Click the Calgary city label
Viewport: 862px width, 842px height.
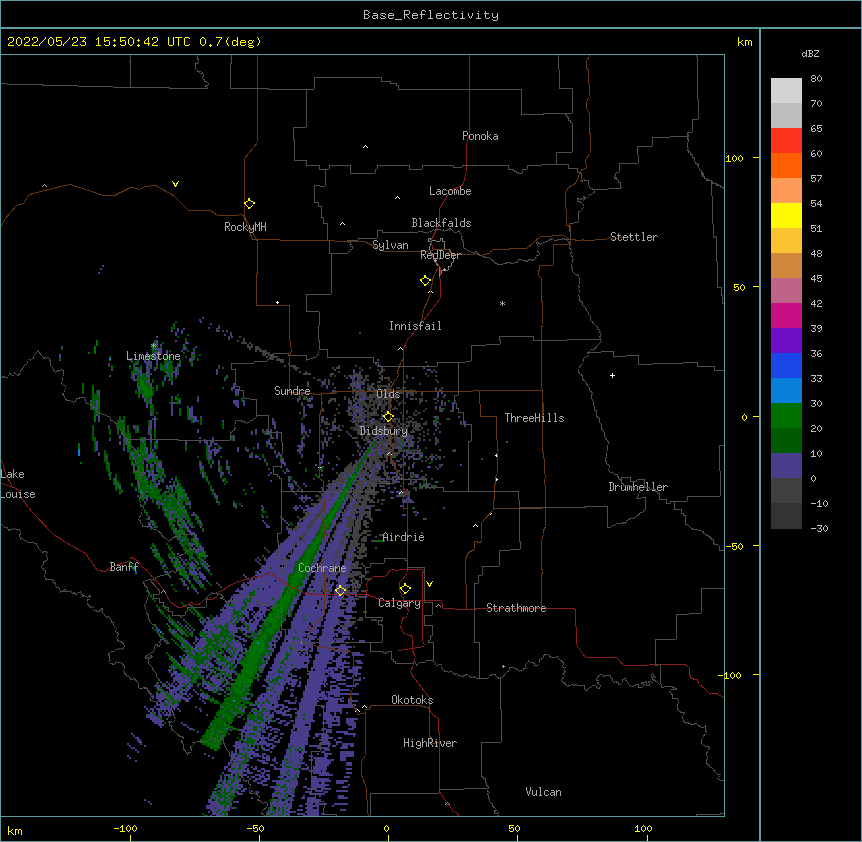(x=399, y=603)
